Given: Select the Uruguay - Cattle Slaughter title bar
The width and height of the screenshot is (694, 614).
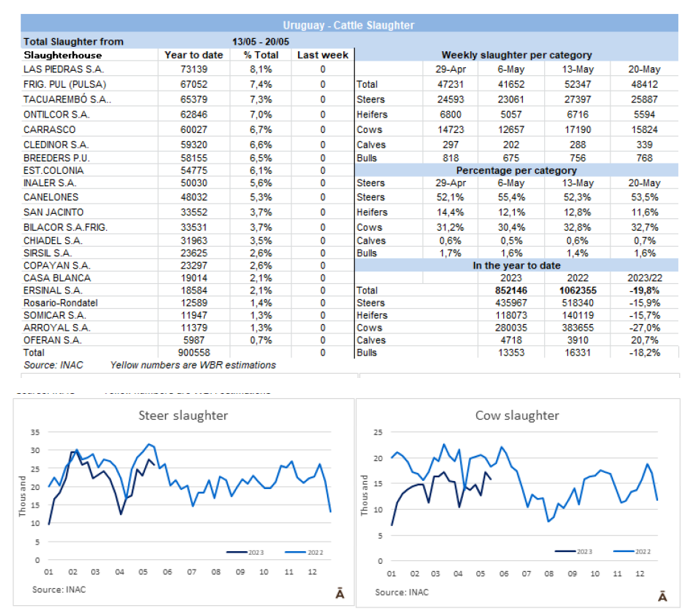Looking at the screenshot, I should 346,25.
